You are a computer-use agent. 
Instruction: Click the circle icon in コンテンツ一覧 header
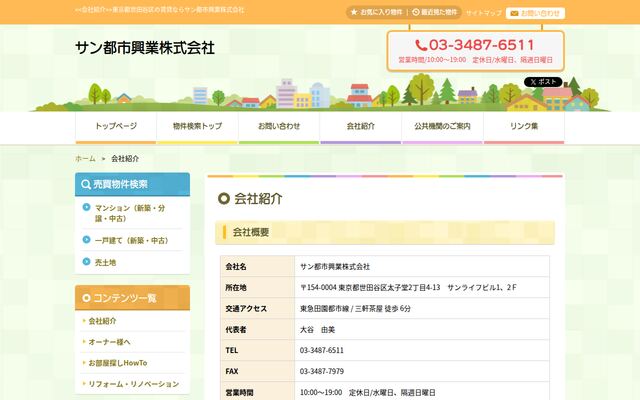tap(86, 298)
